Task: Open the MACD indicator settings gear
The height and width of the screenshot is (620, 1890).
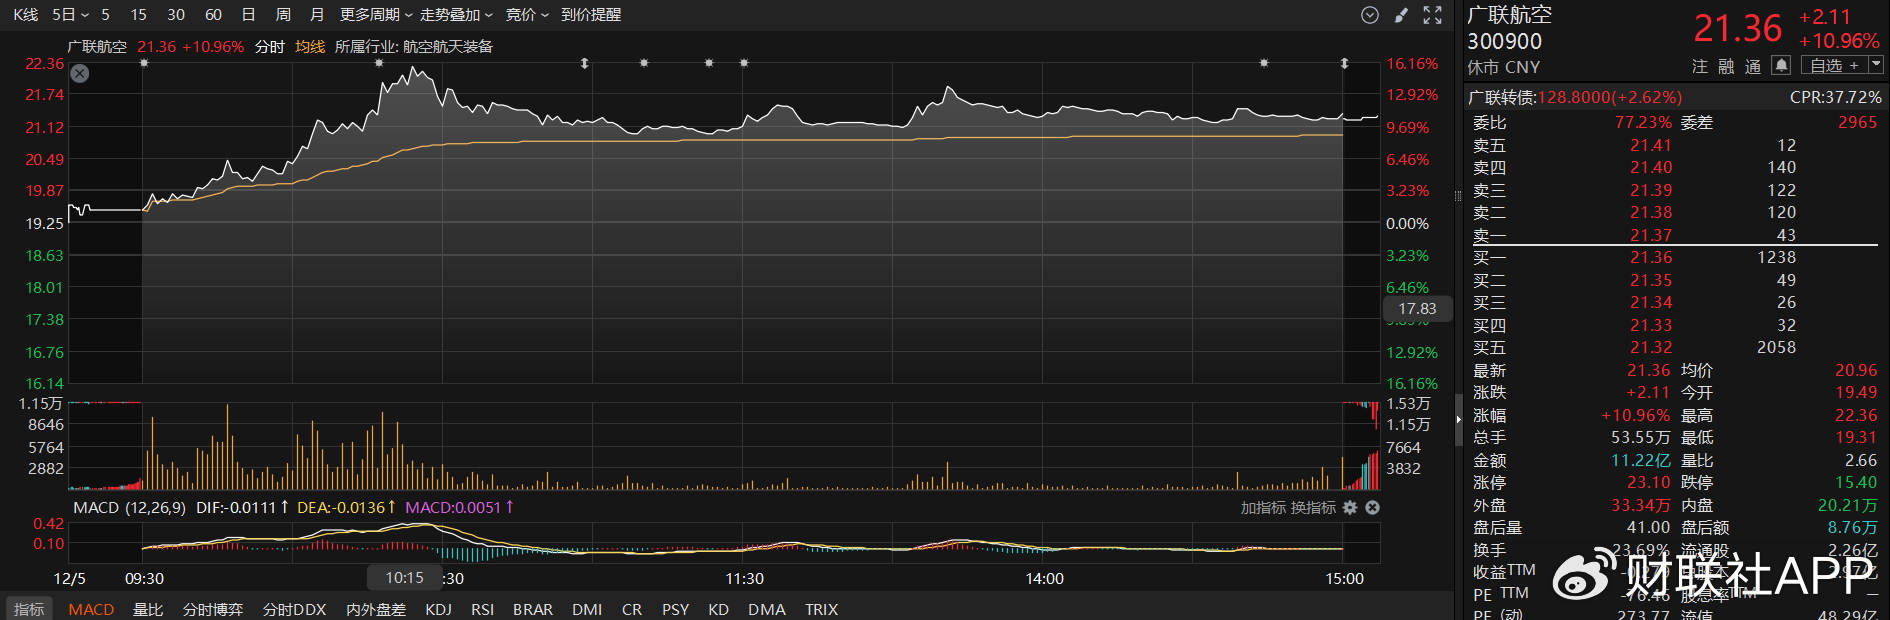Action: [1350, 508]
